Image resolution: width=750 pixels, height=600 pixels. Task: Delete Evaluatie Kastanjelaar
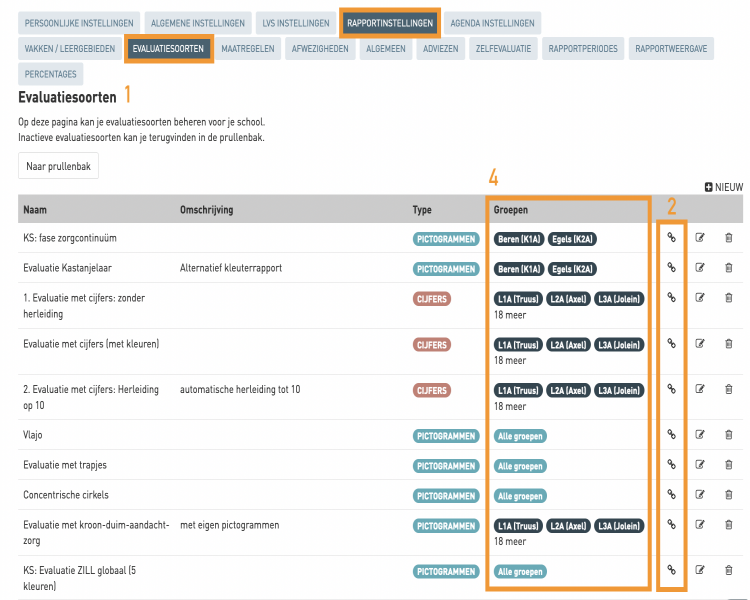pyautogui.click(x=728, y=267)
